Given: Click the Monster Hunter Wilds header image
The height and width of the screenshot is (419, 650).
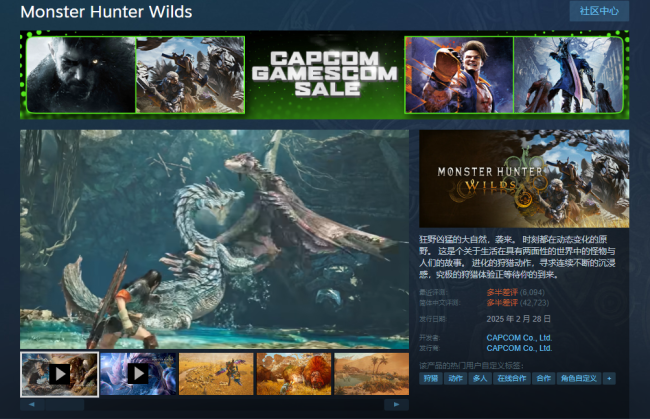Looking at the screenshot, I should pos(524,180).
